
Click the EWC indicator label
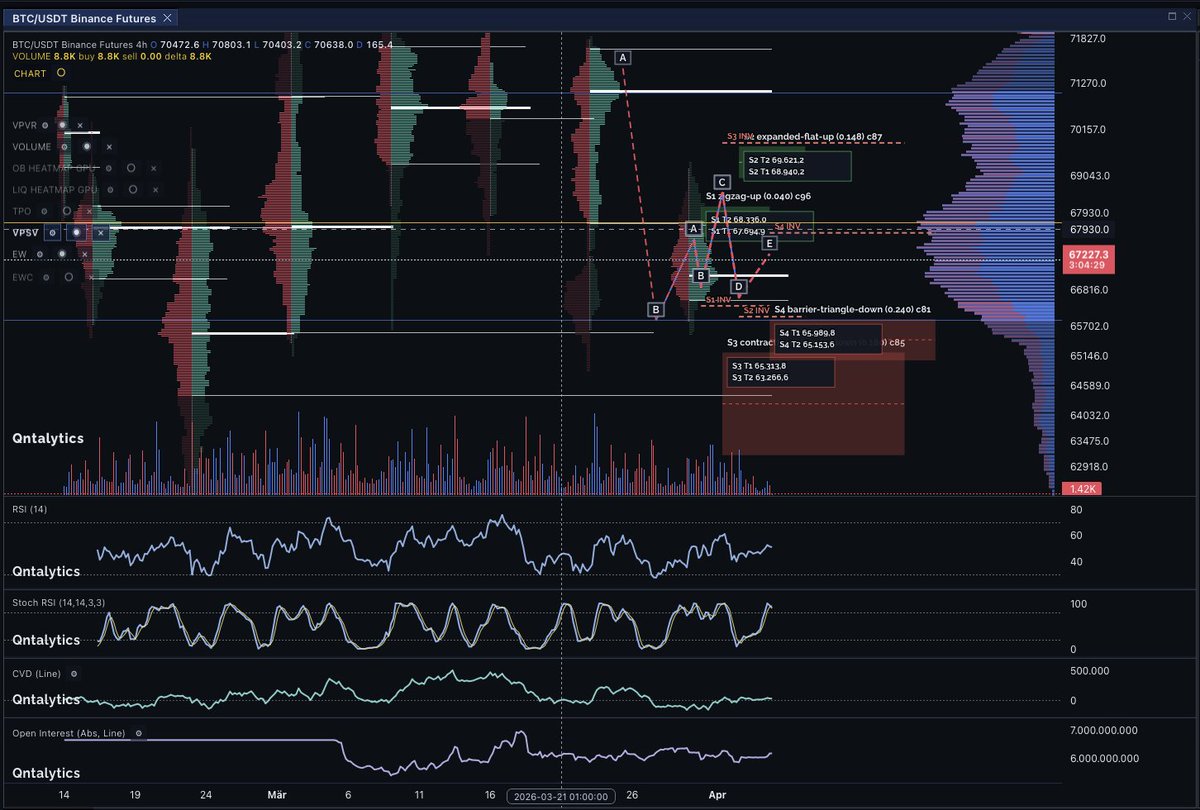23,277
